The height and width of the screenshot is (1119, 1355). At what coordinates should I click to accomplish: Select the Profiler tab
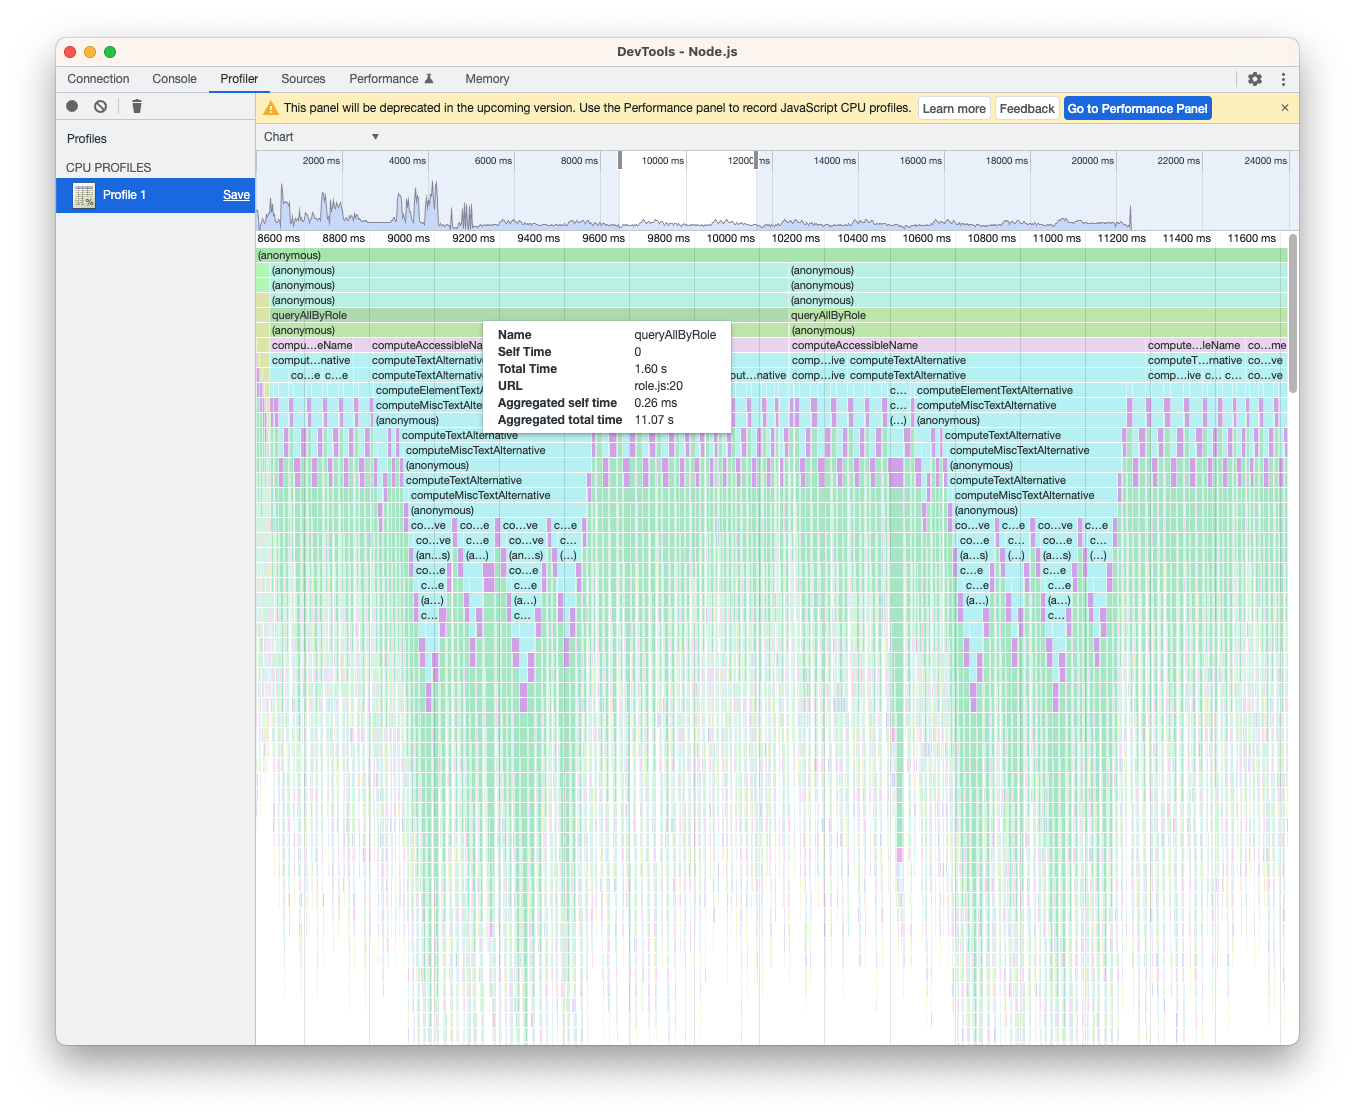coord(239,79)
